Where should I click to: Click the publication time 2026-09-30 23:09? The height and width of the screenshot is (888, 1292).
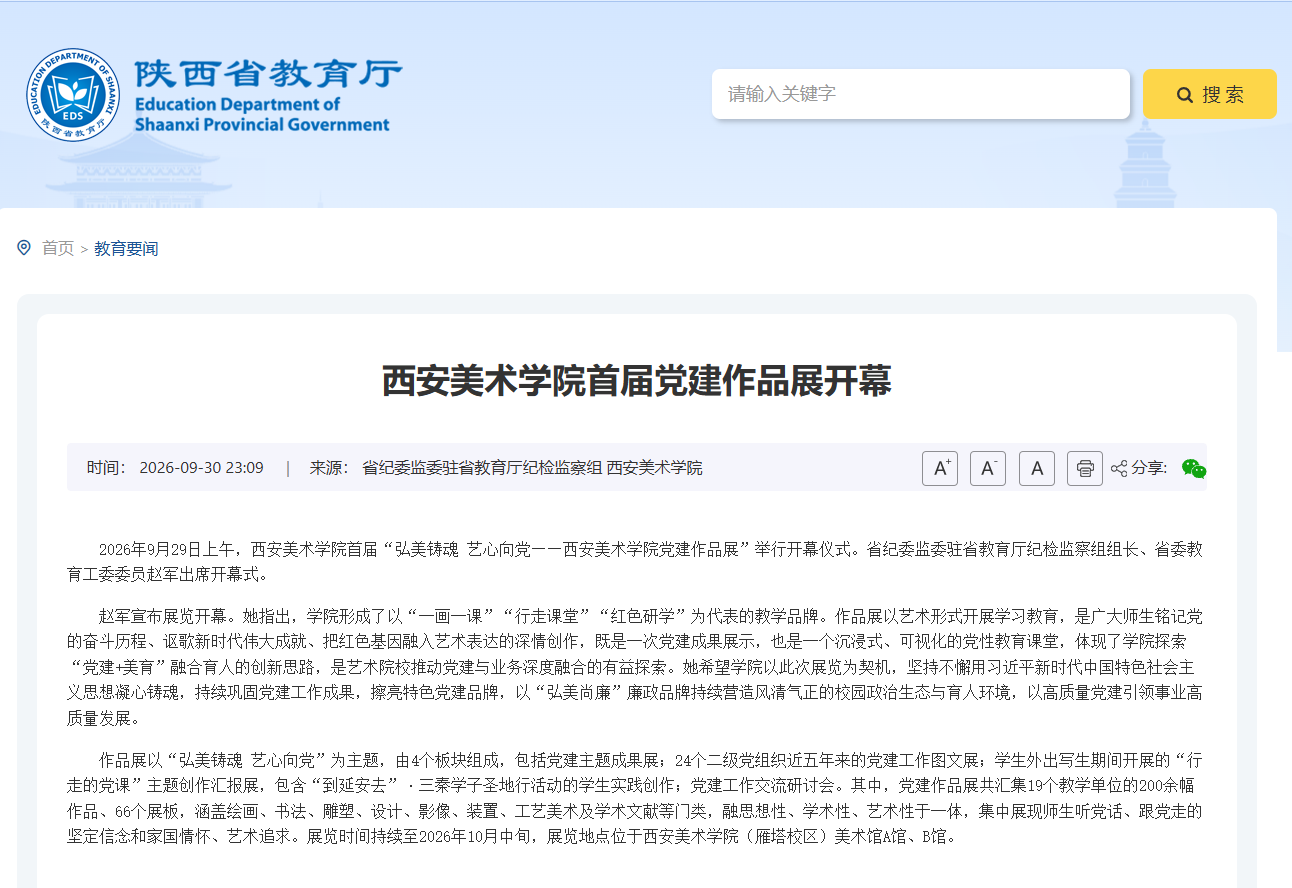[x=201, y=468]
